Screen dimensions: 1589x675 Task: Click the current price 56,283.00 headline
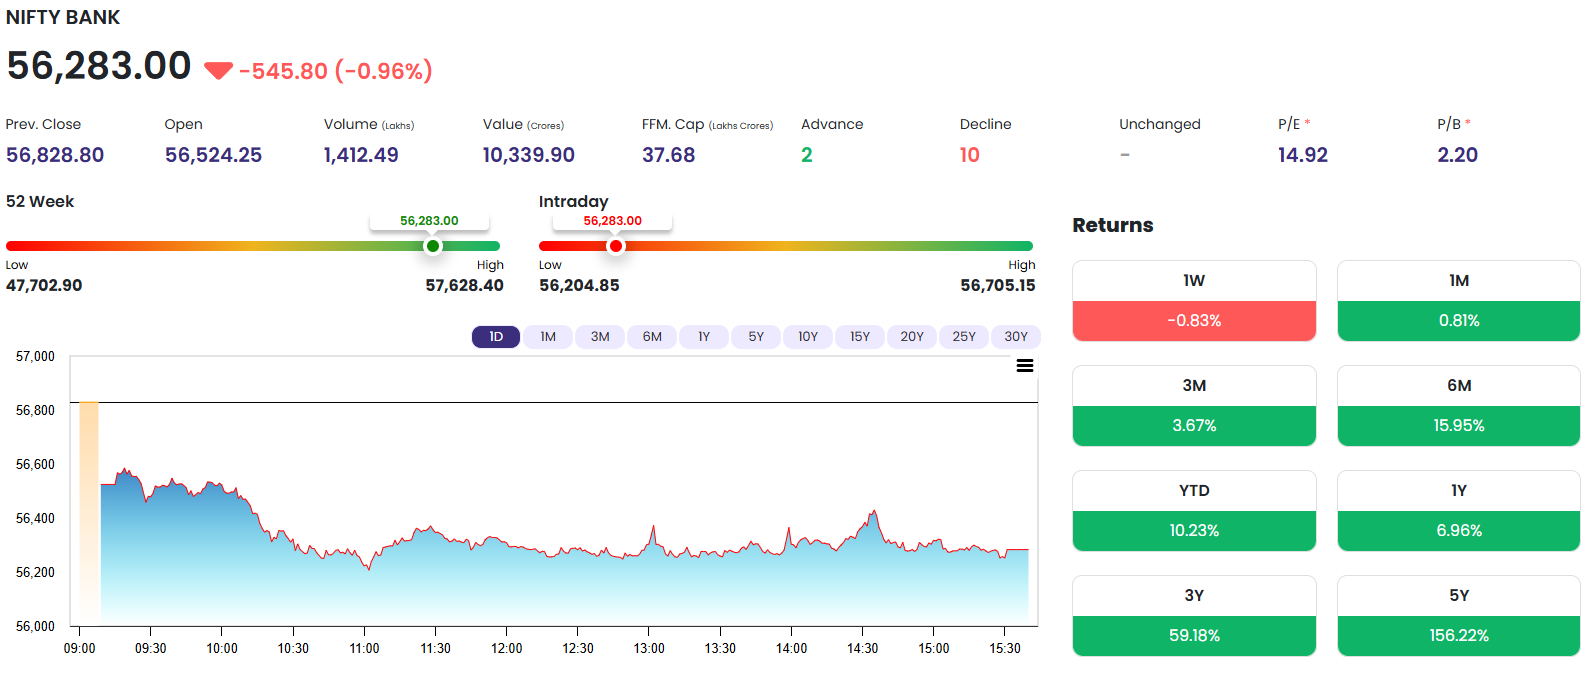click(x=99, y=66)
